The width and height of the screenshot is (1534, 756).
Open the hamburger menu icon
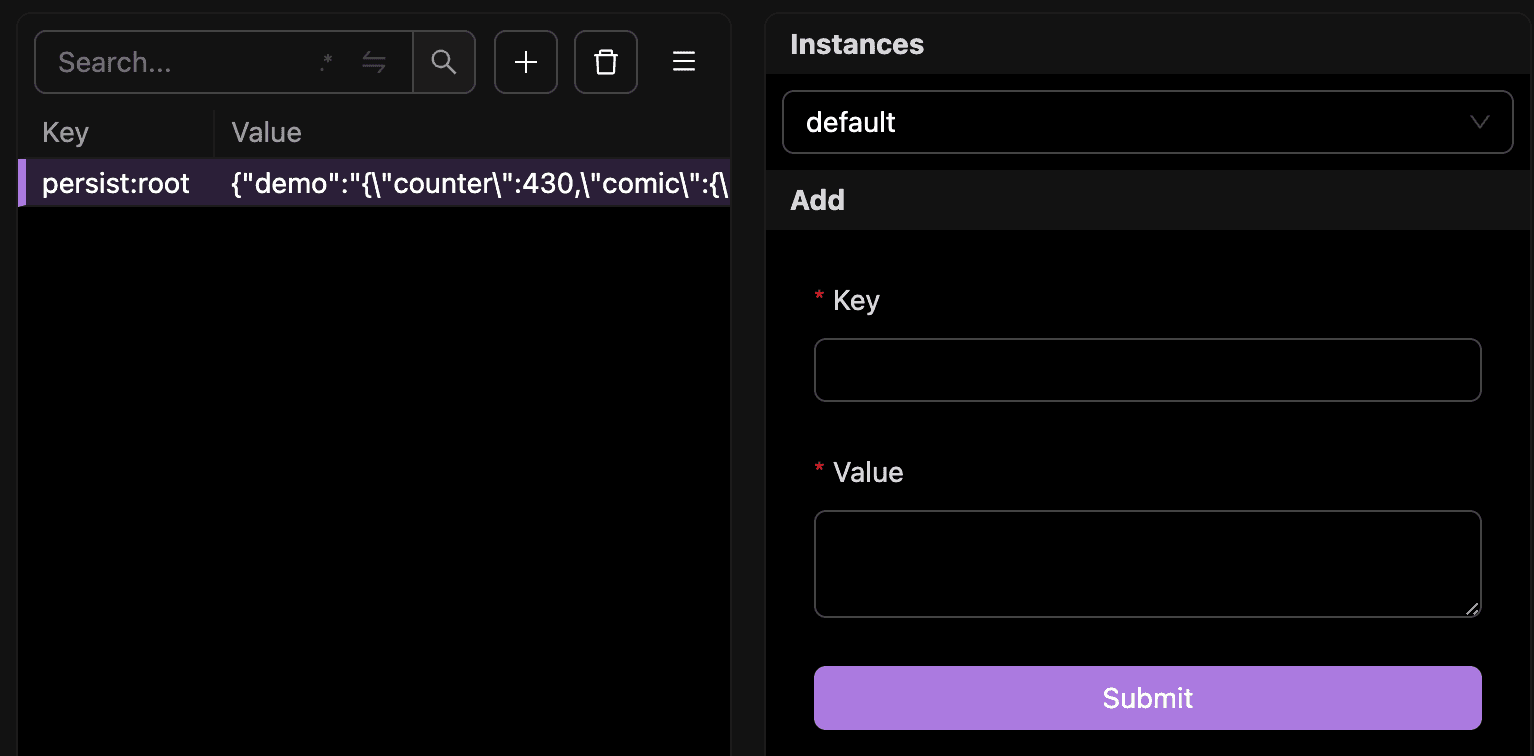point(683,61)
